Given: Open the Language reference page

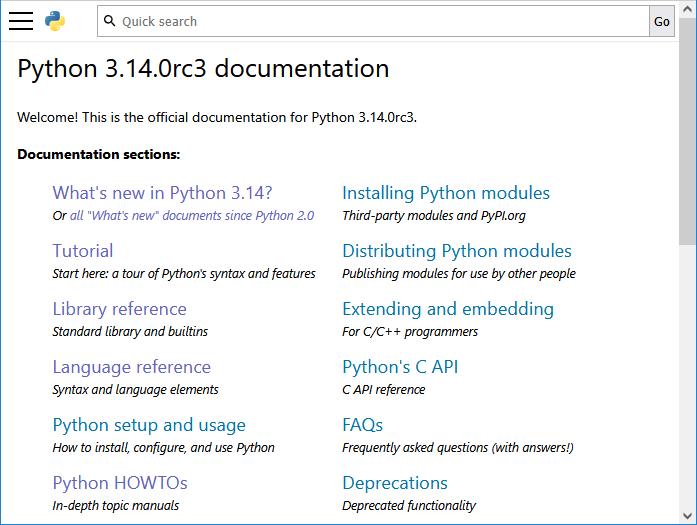Looking at the screenshot, I should pyautogui.click(x=131, y=367).
